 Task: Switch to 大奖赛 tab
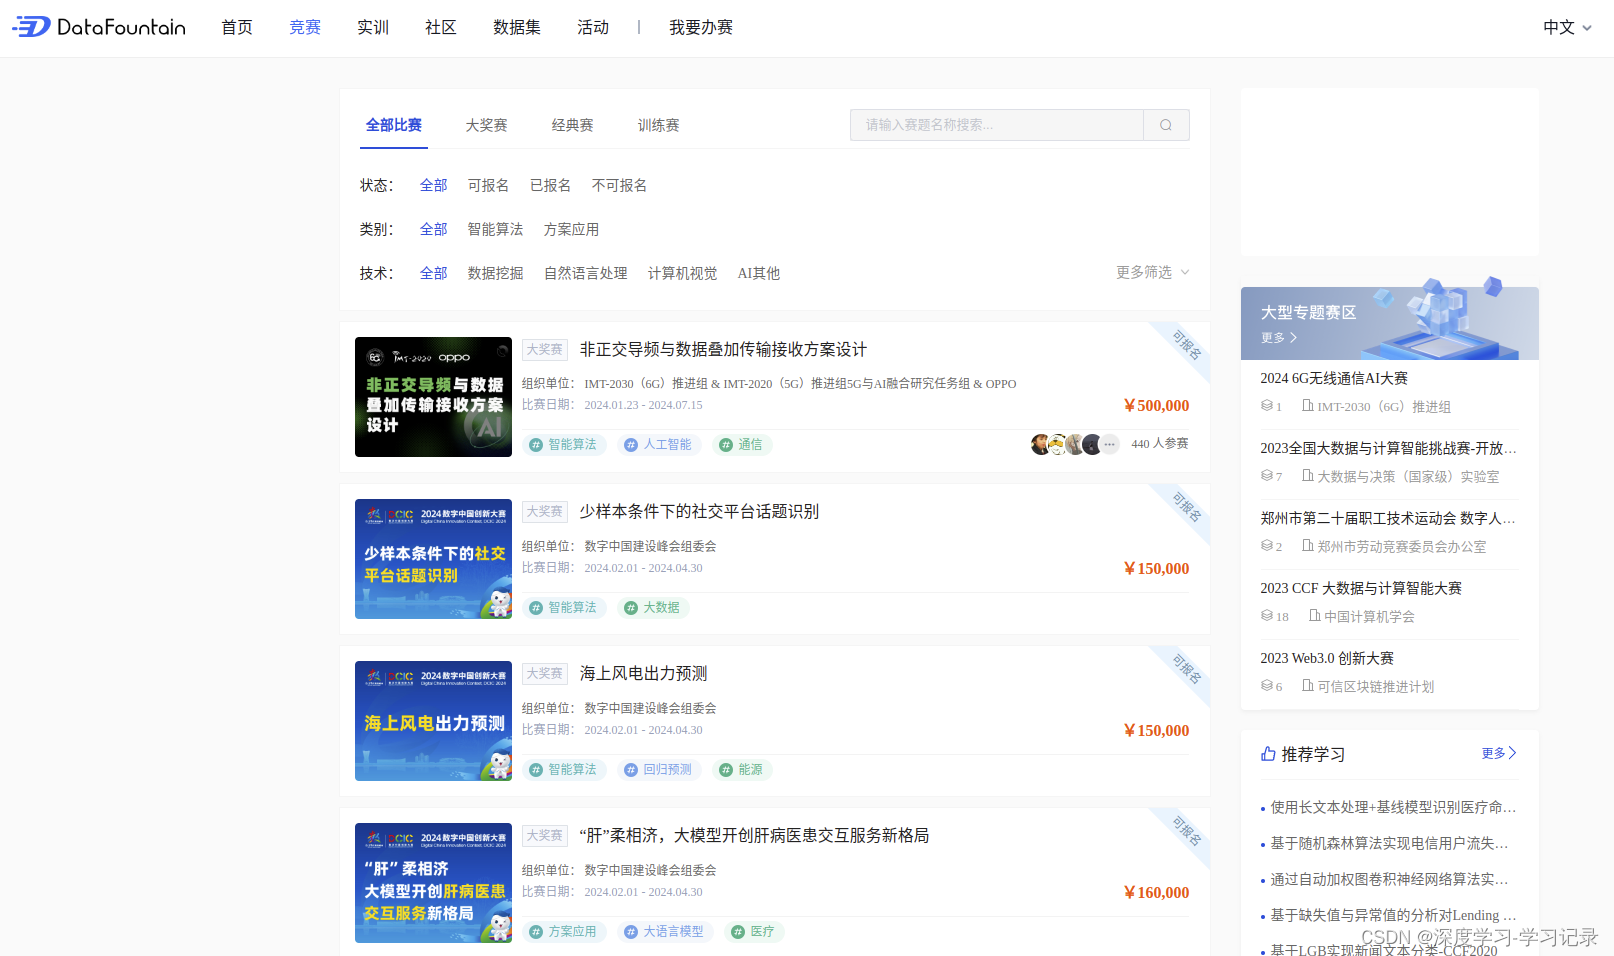(486, 125)
